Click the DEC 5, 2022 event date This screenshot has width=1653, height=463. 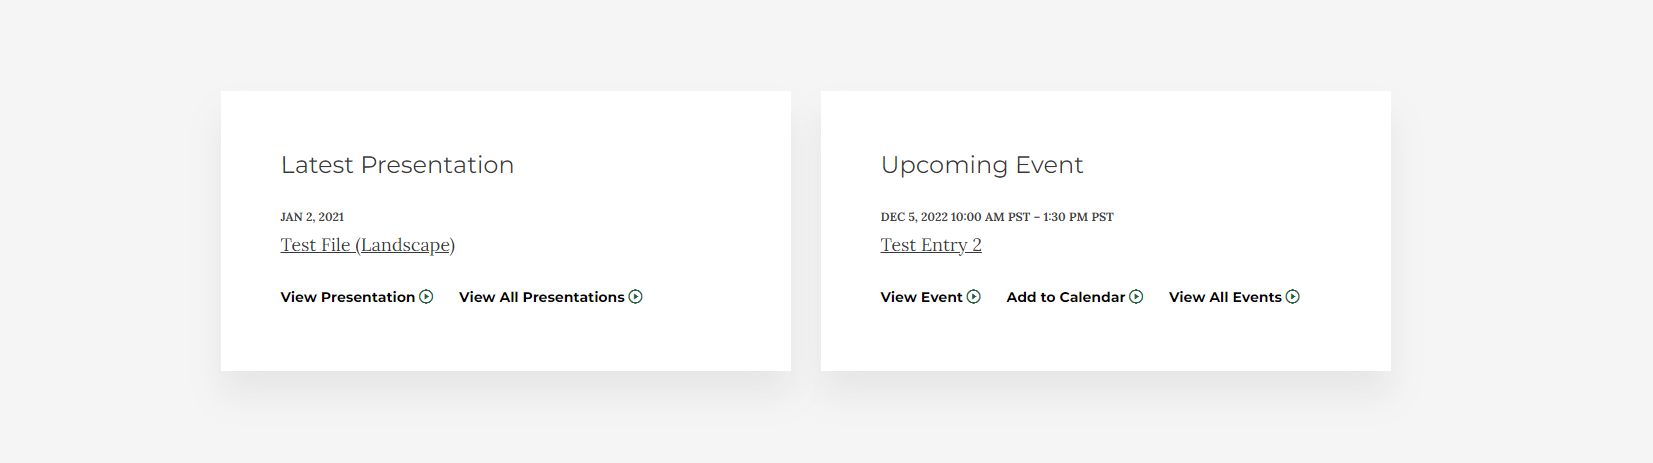tap(913, 217)
